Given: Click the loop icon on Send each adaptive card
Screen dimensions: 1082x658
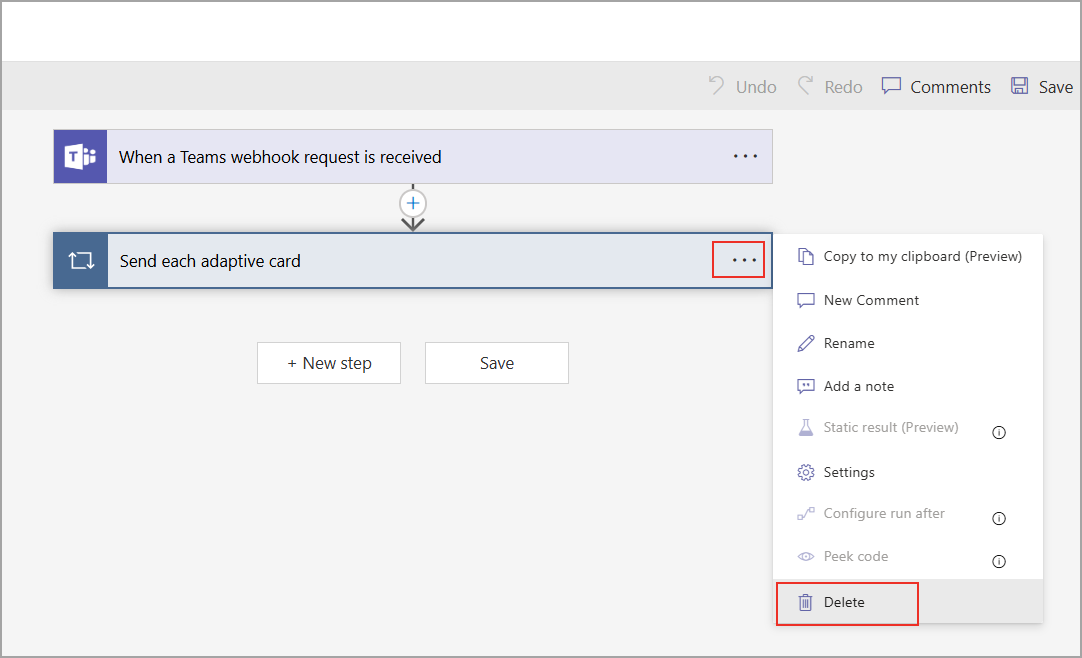Looking at the screenshot, I should coord(80,261).
